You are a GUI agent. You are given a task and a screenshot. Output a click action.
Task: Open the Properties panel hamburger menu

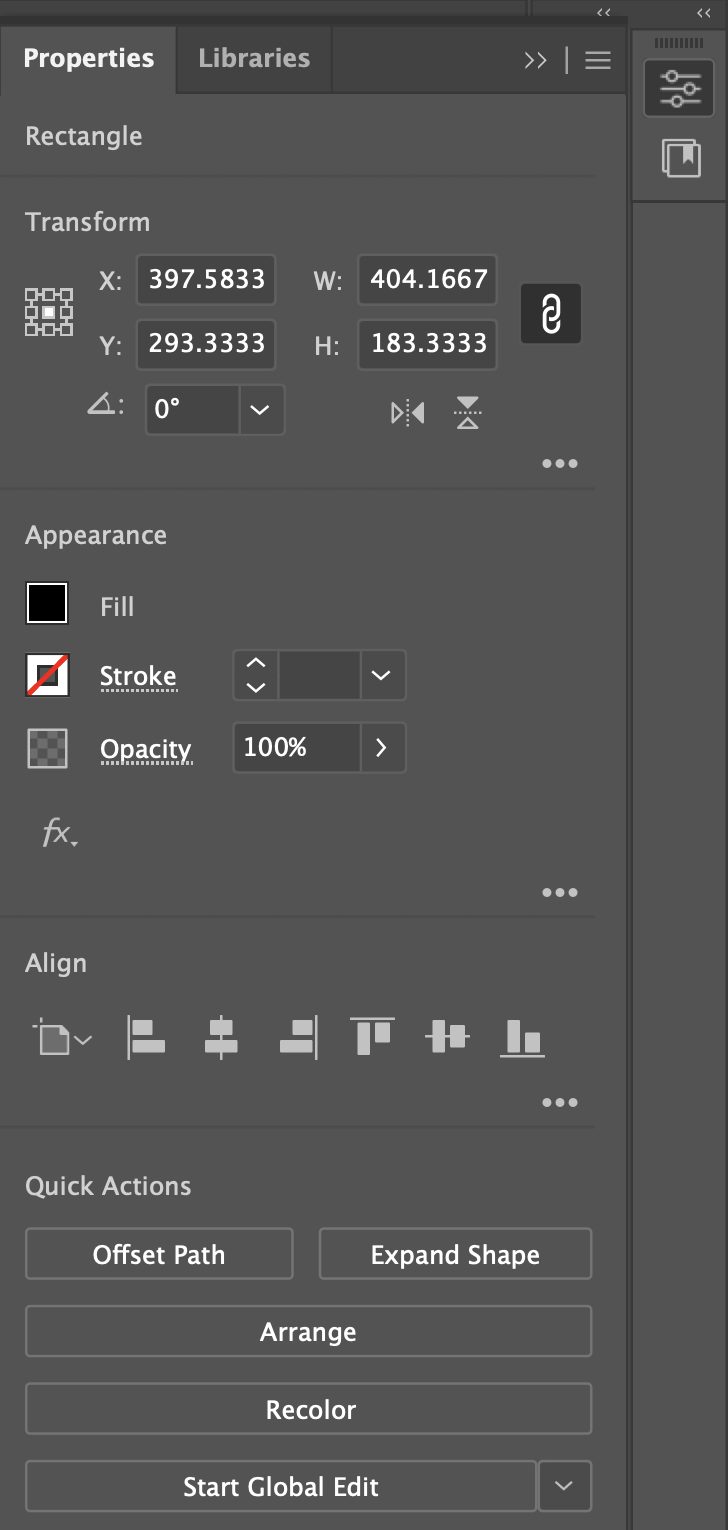(x=598, y=60)
